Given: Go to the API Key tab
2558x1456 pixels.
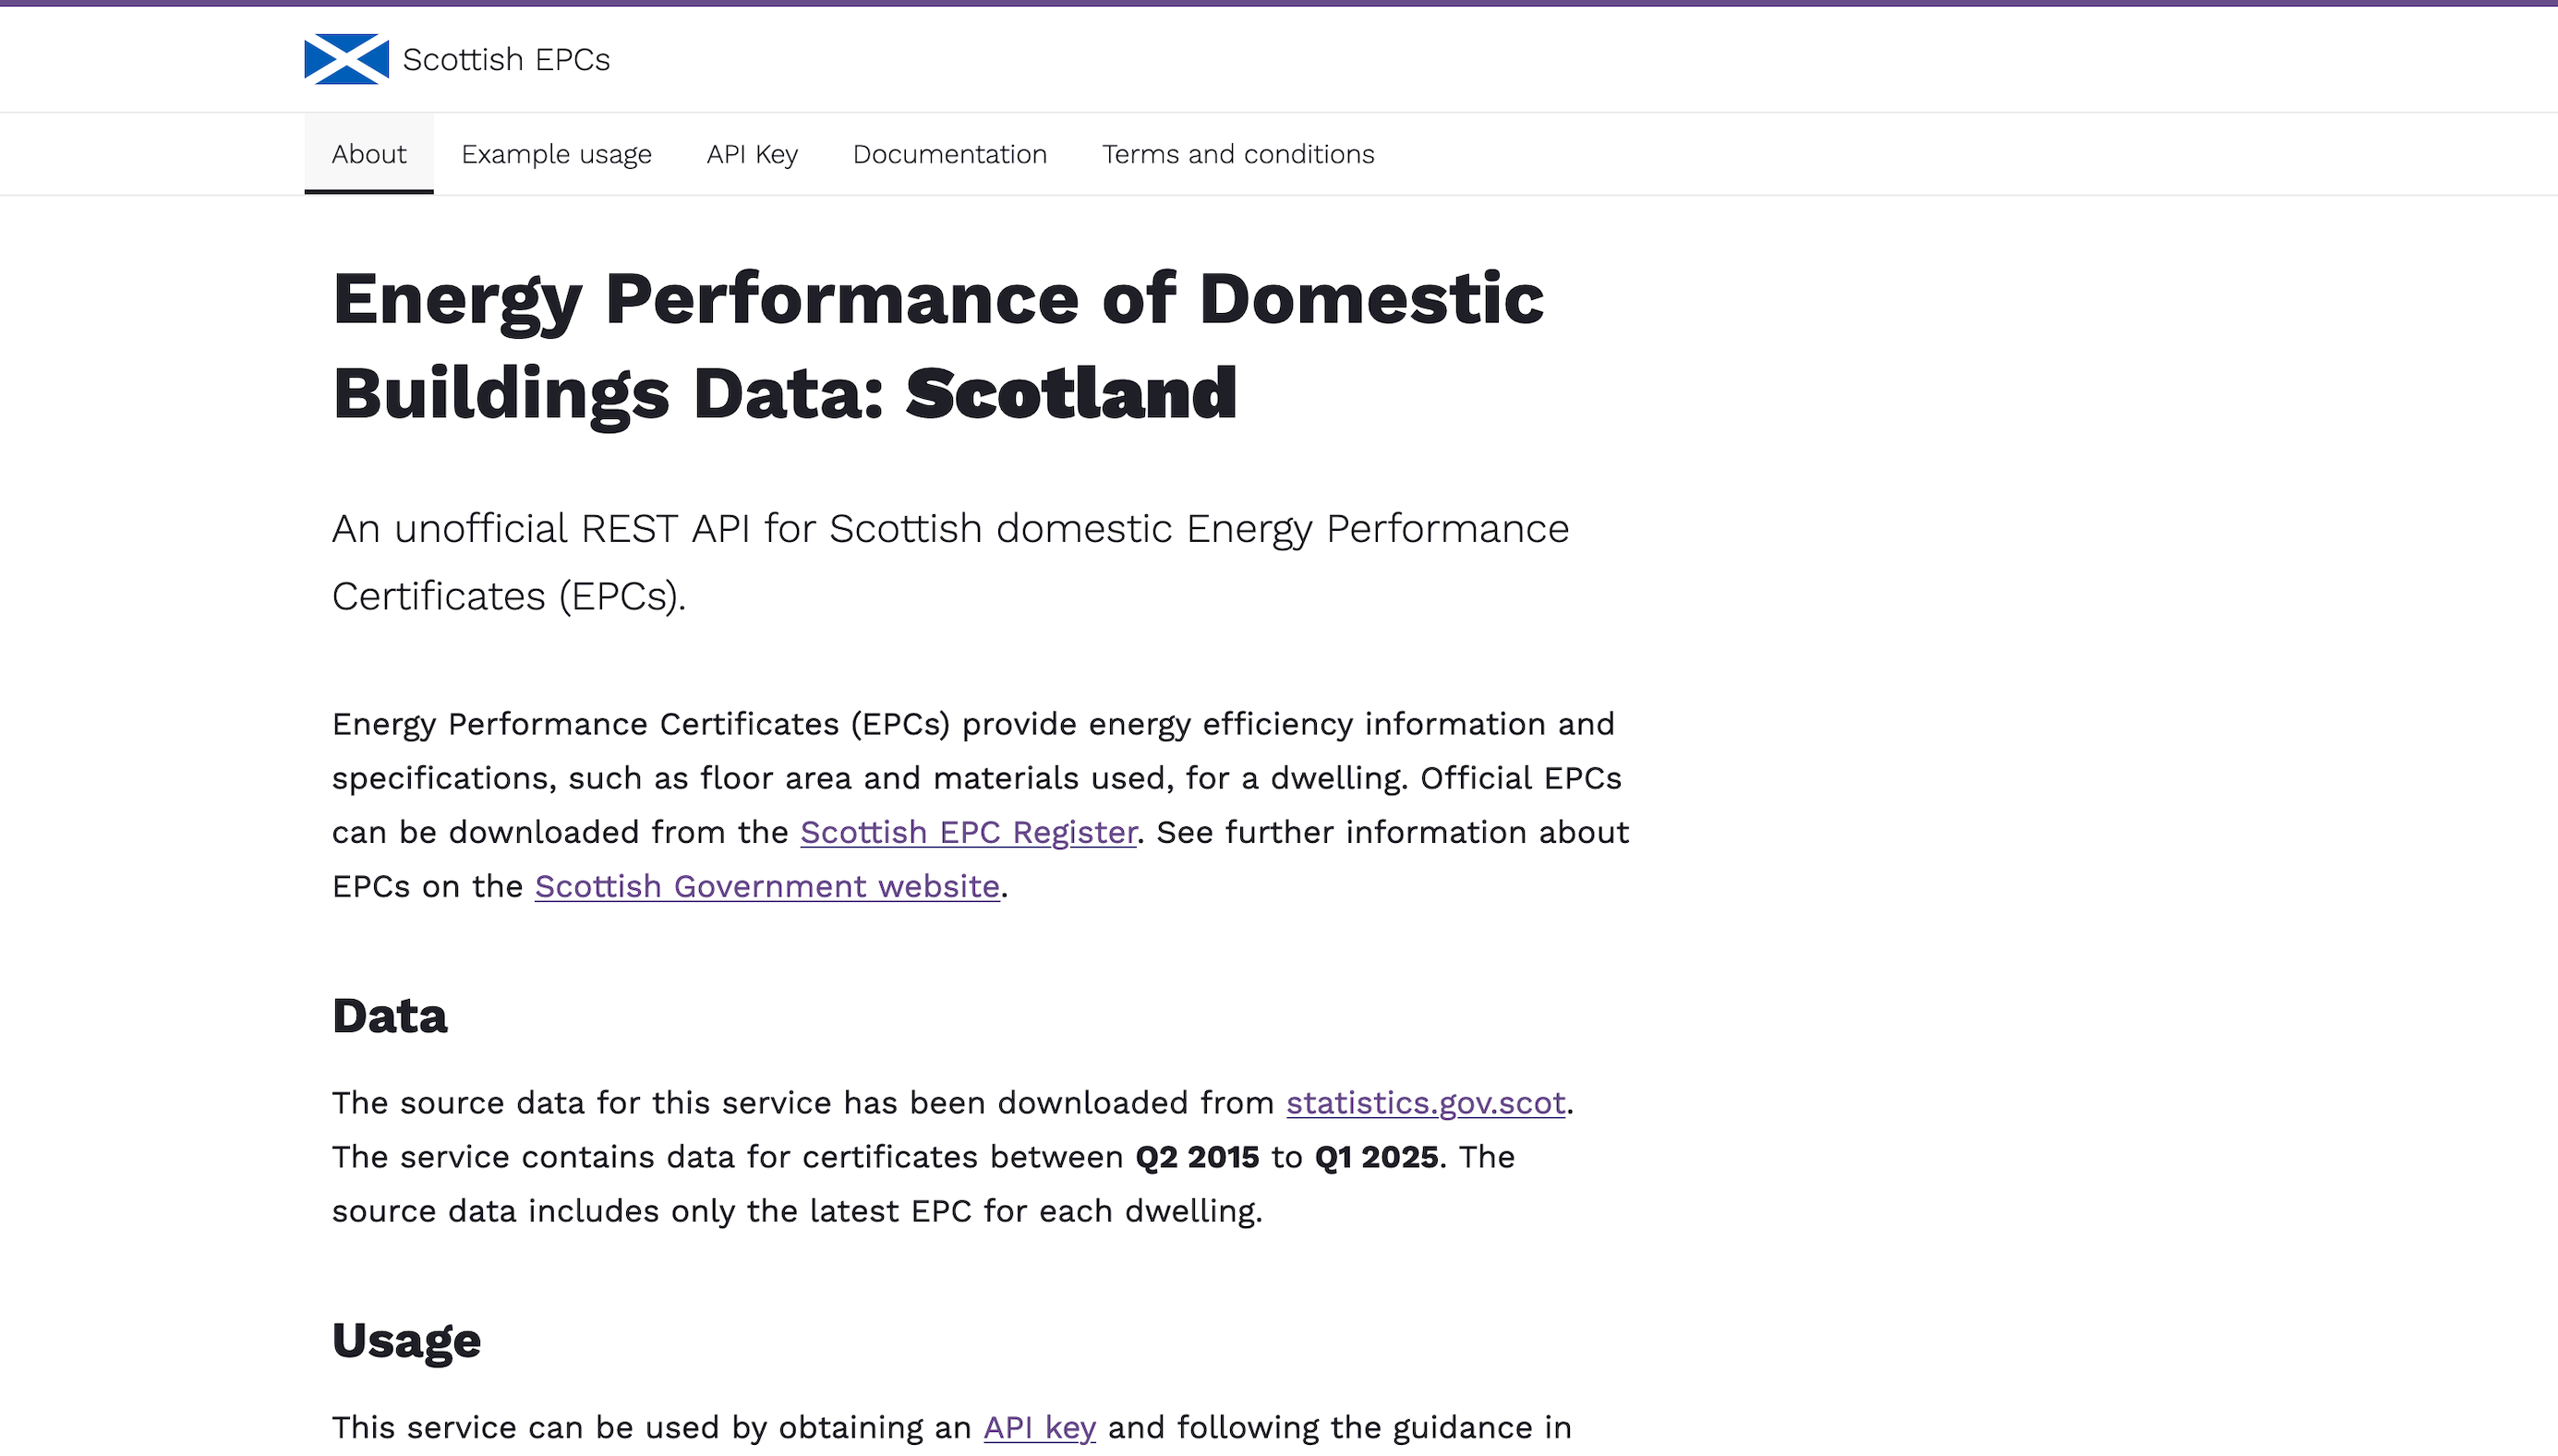Looking at the screenshot, I should click(x=752, y=154).
